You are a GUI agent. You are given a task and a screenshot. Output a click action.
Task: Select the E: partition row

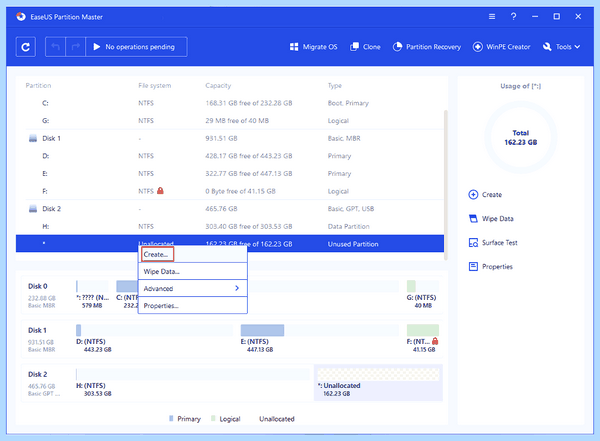pyautogui.click(x=230, y=173)
